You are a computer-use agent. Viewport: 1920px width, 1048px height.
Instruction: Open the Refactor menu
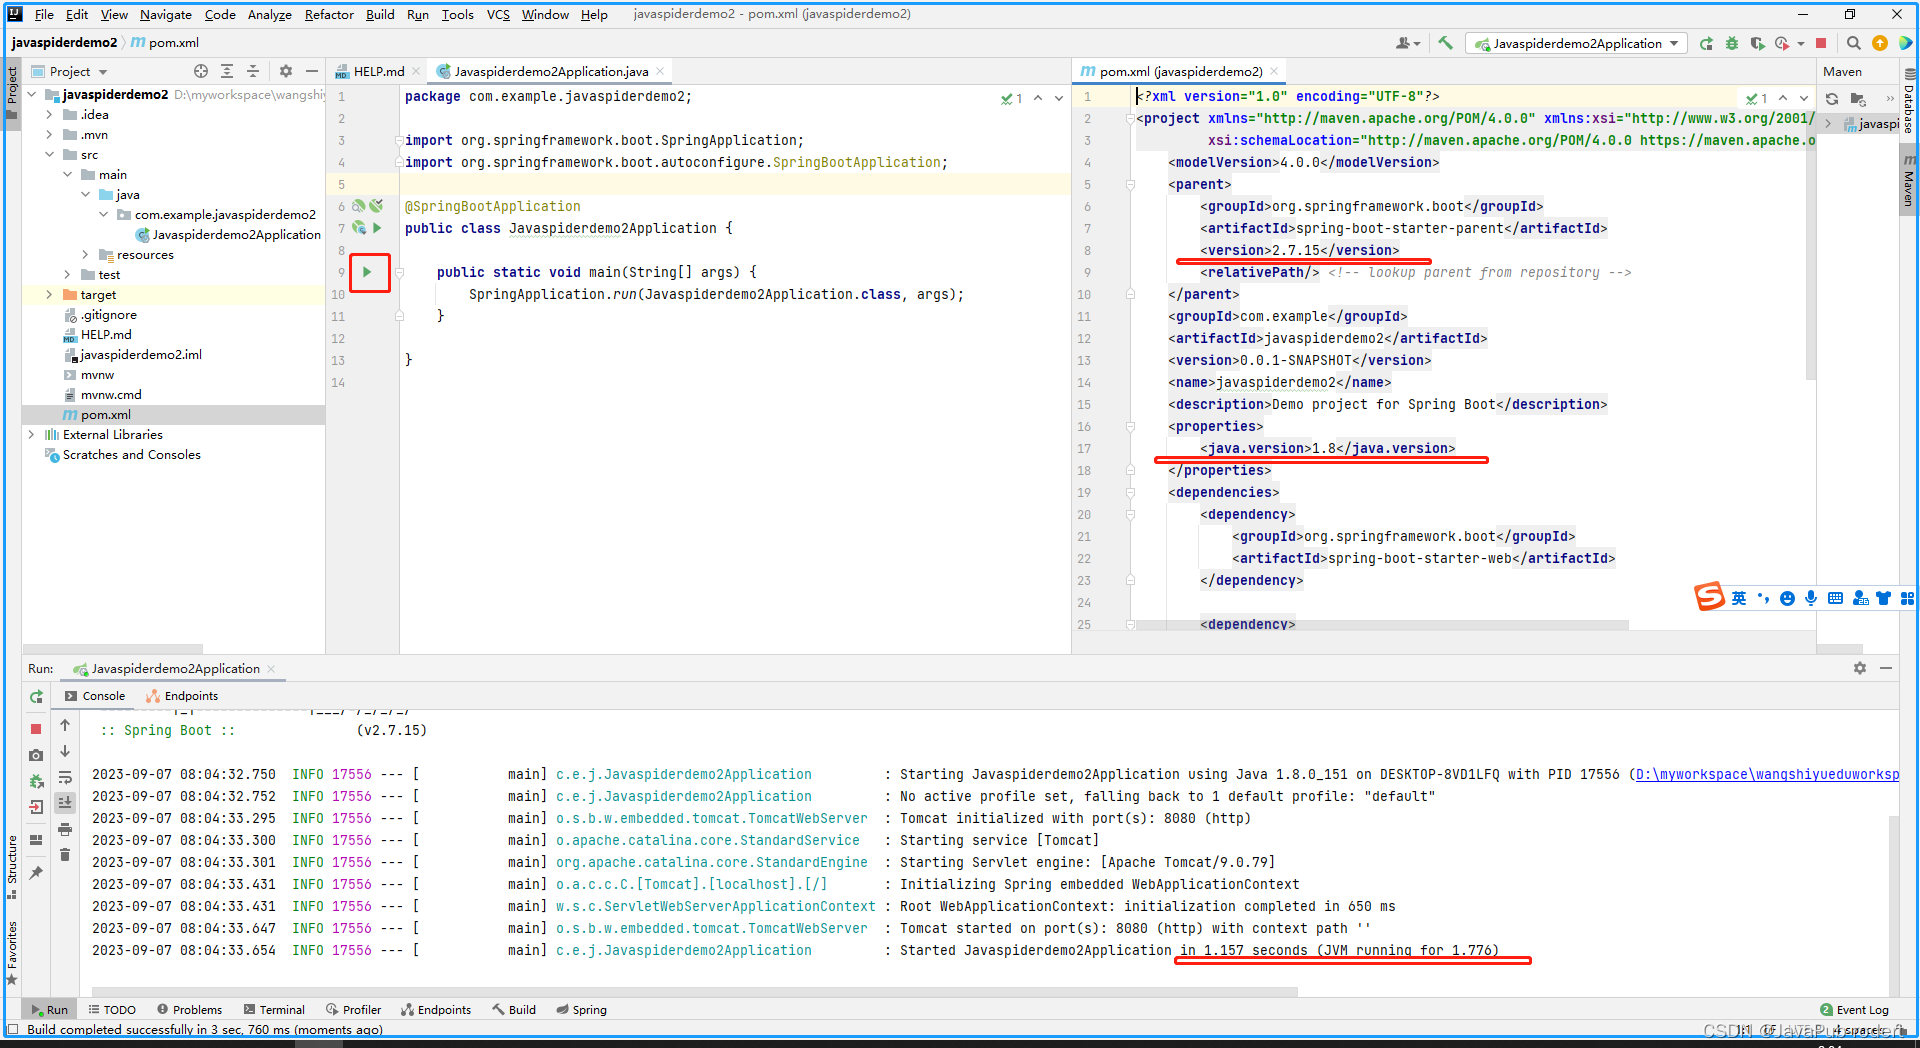329,14
